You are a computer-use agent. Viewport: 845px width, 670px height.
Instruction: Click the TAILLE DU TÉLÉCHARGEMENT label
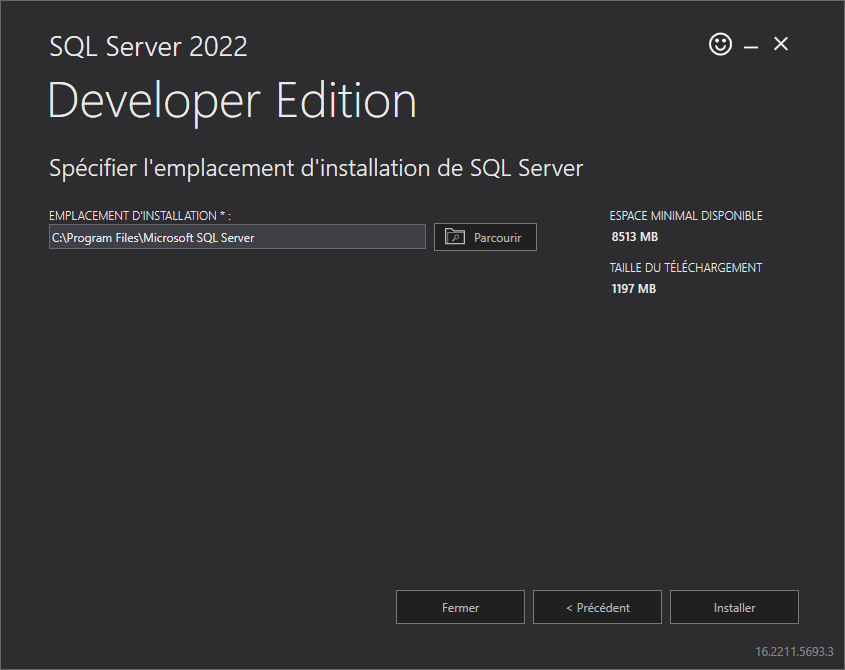[685, 267]
